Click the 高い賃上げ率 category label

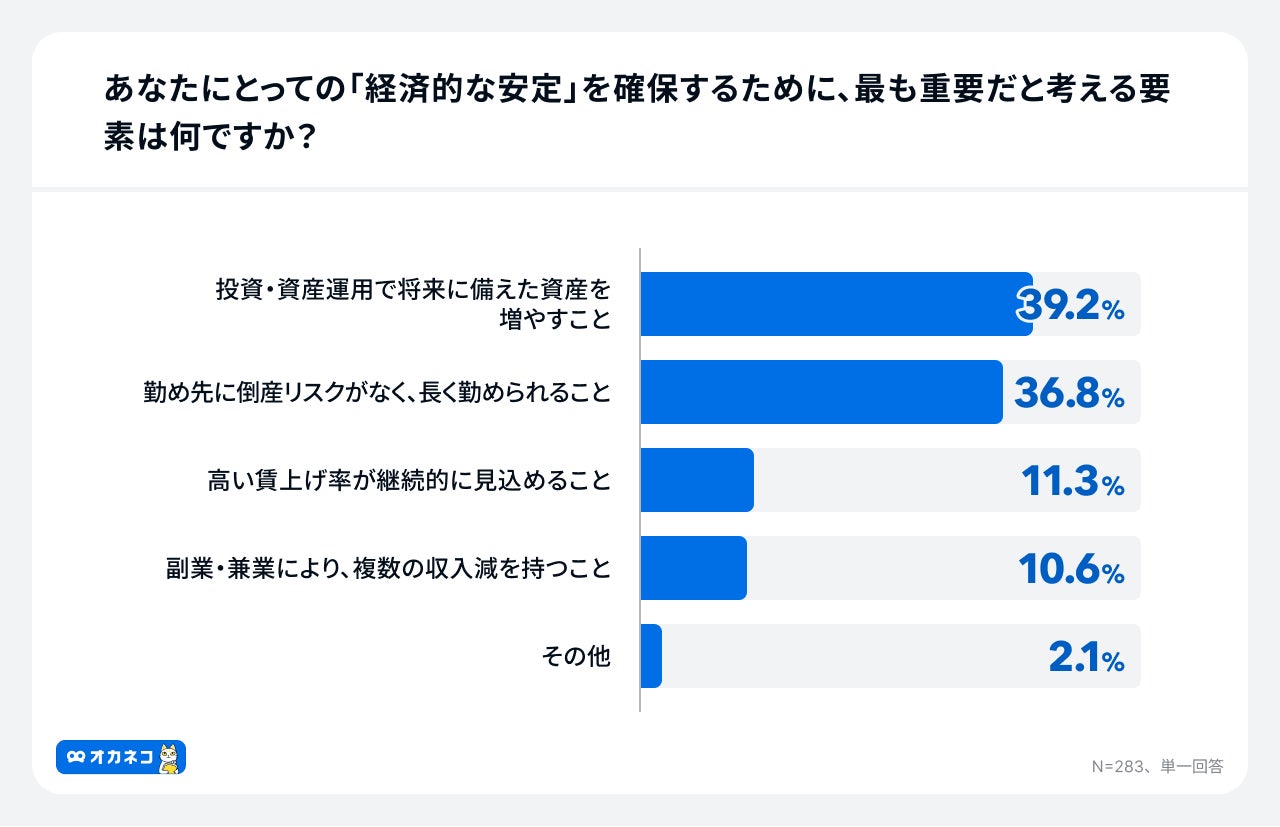[409, 480]
